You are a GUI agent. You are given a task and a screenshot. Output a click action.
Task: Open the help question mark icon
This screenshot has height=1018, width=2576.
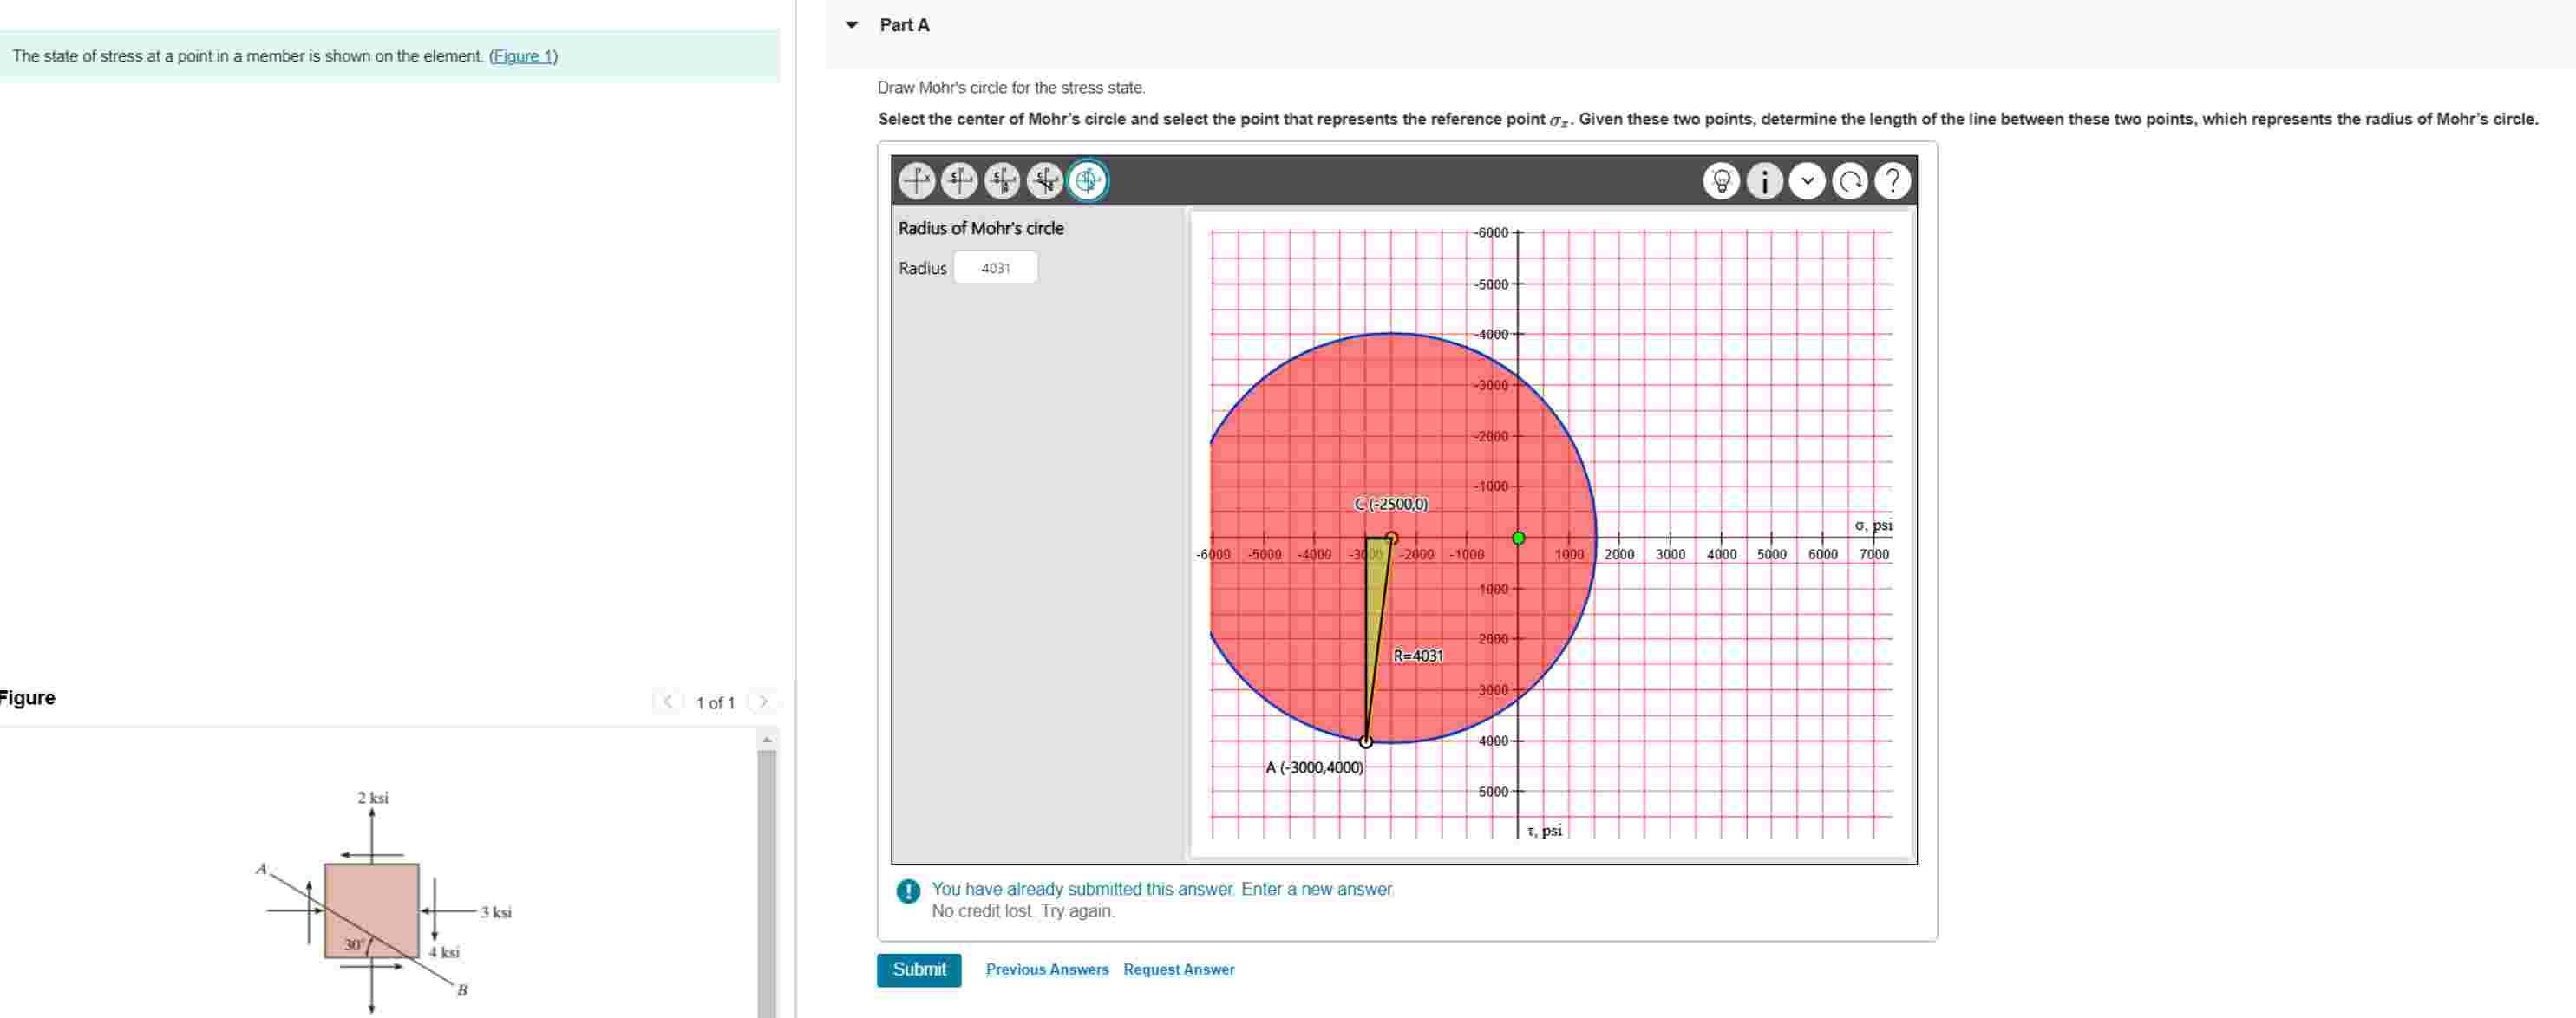(x=1892, y=181)
